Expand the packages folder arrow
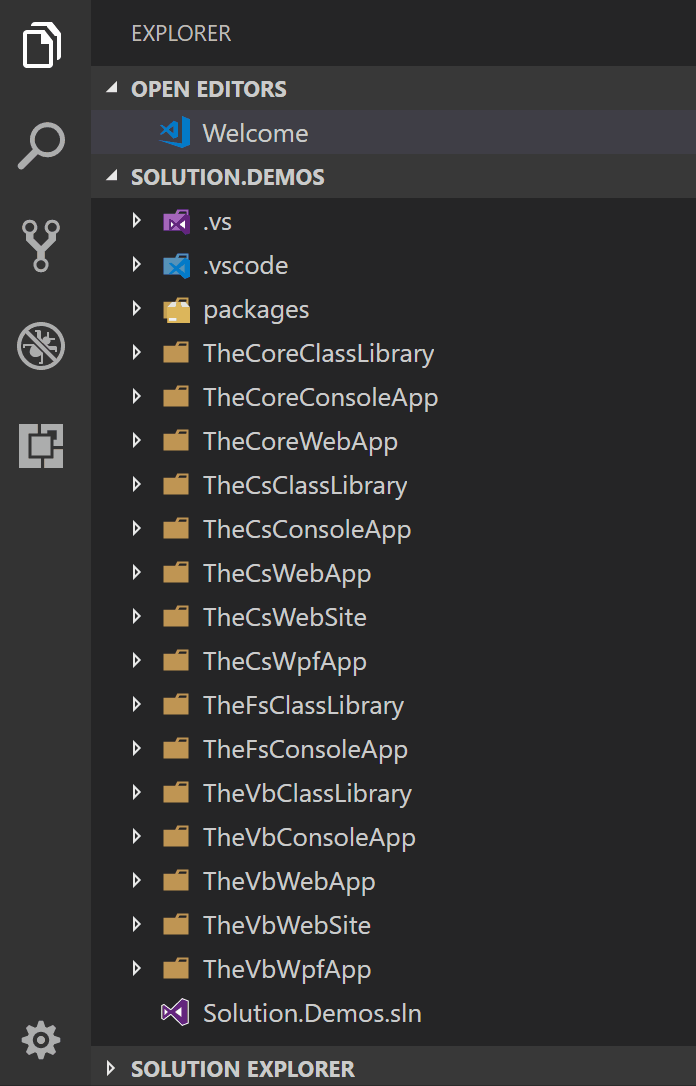 pyautogui.click(x=136, y=309)
